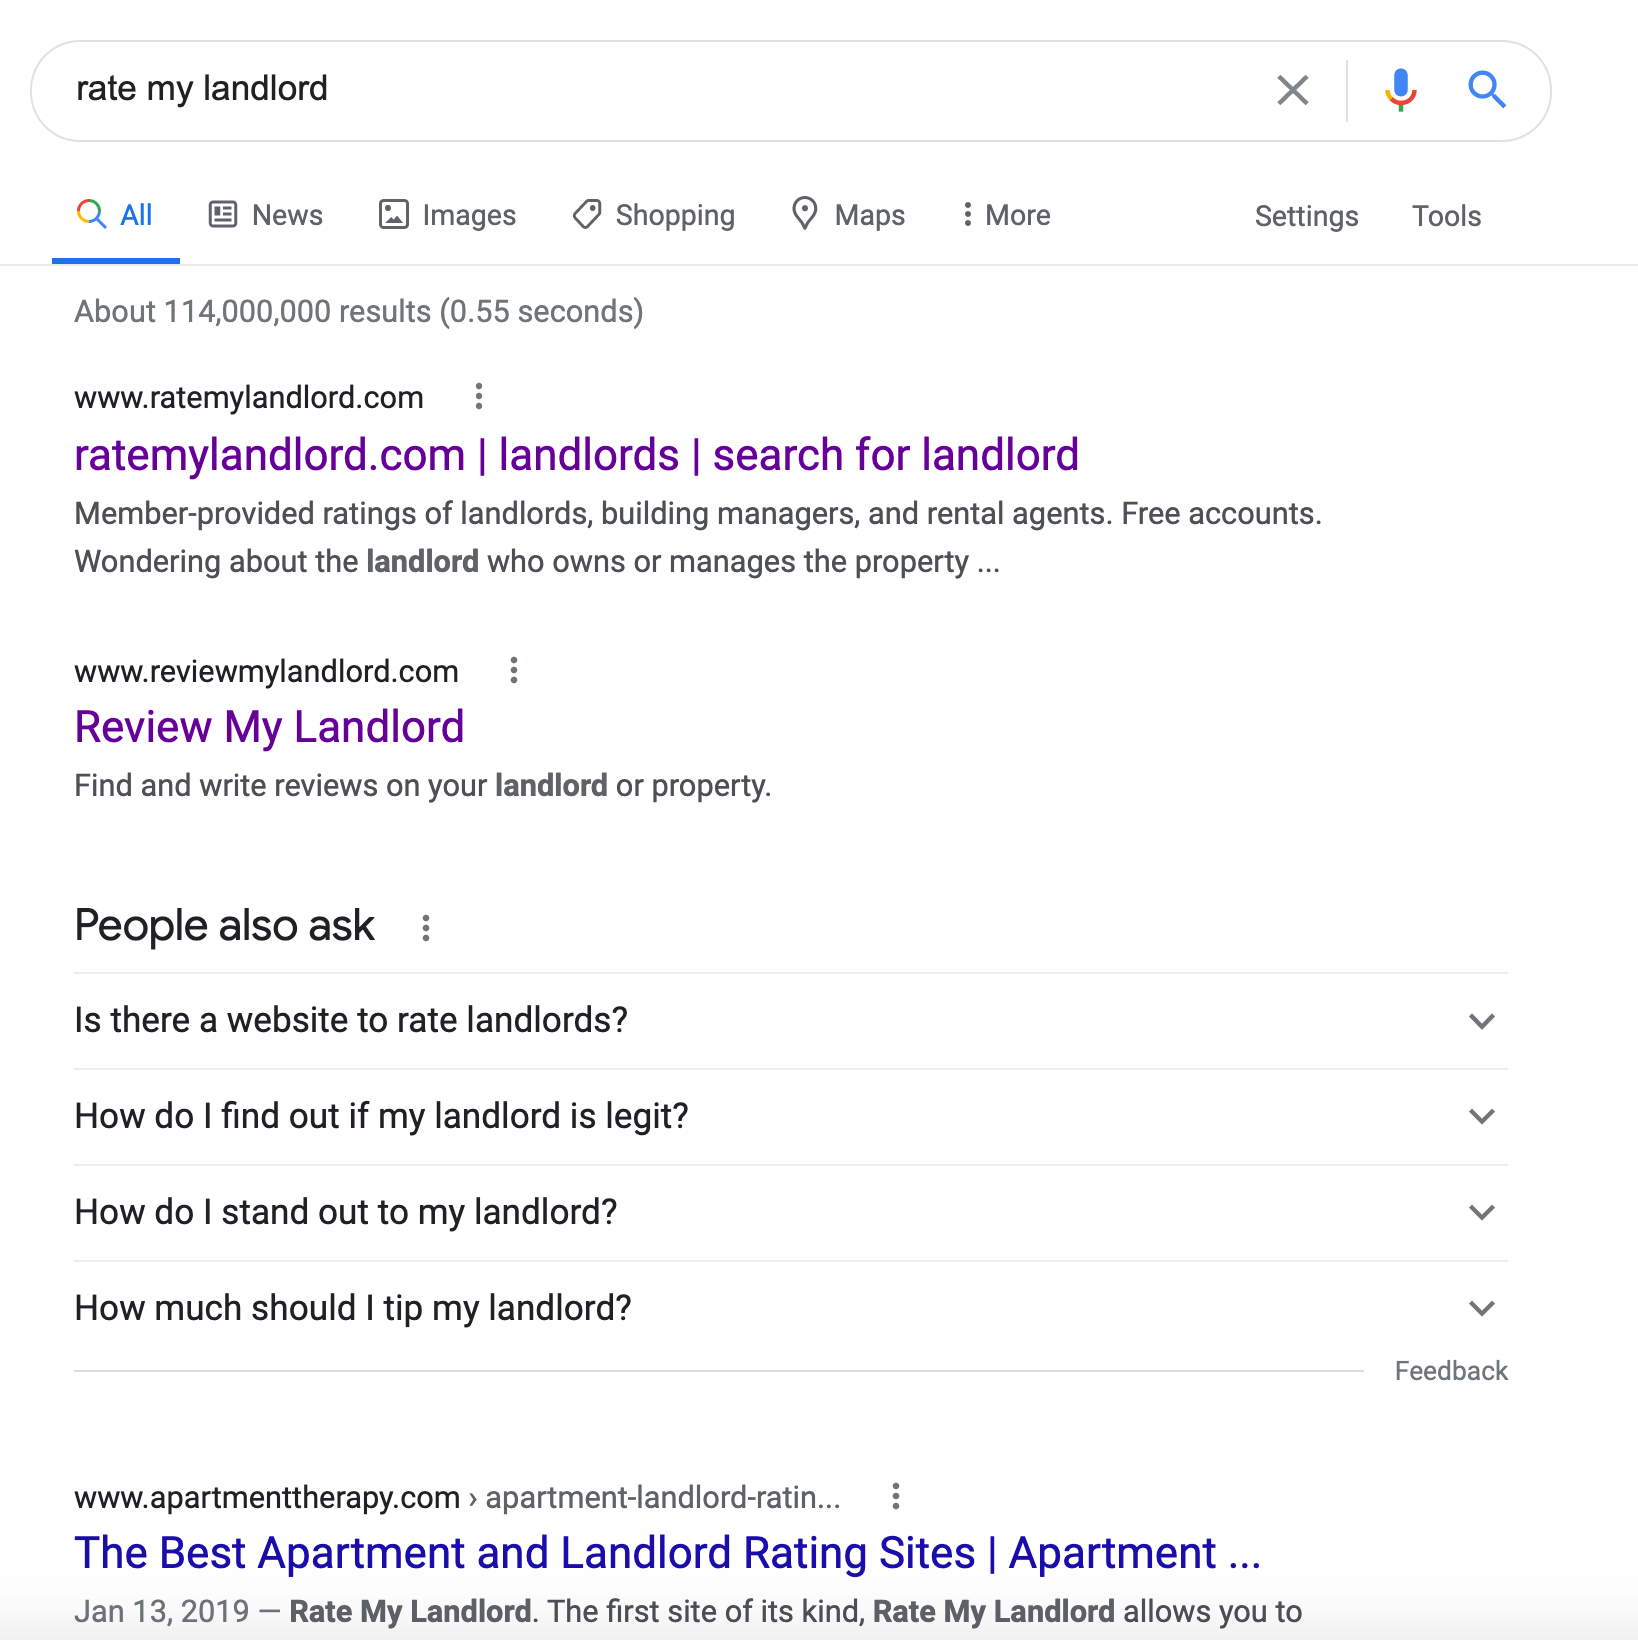Open the search Tools options
1638x1640 pixels.
(1446, 216)
